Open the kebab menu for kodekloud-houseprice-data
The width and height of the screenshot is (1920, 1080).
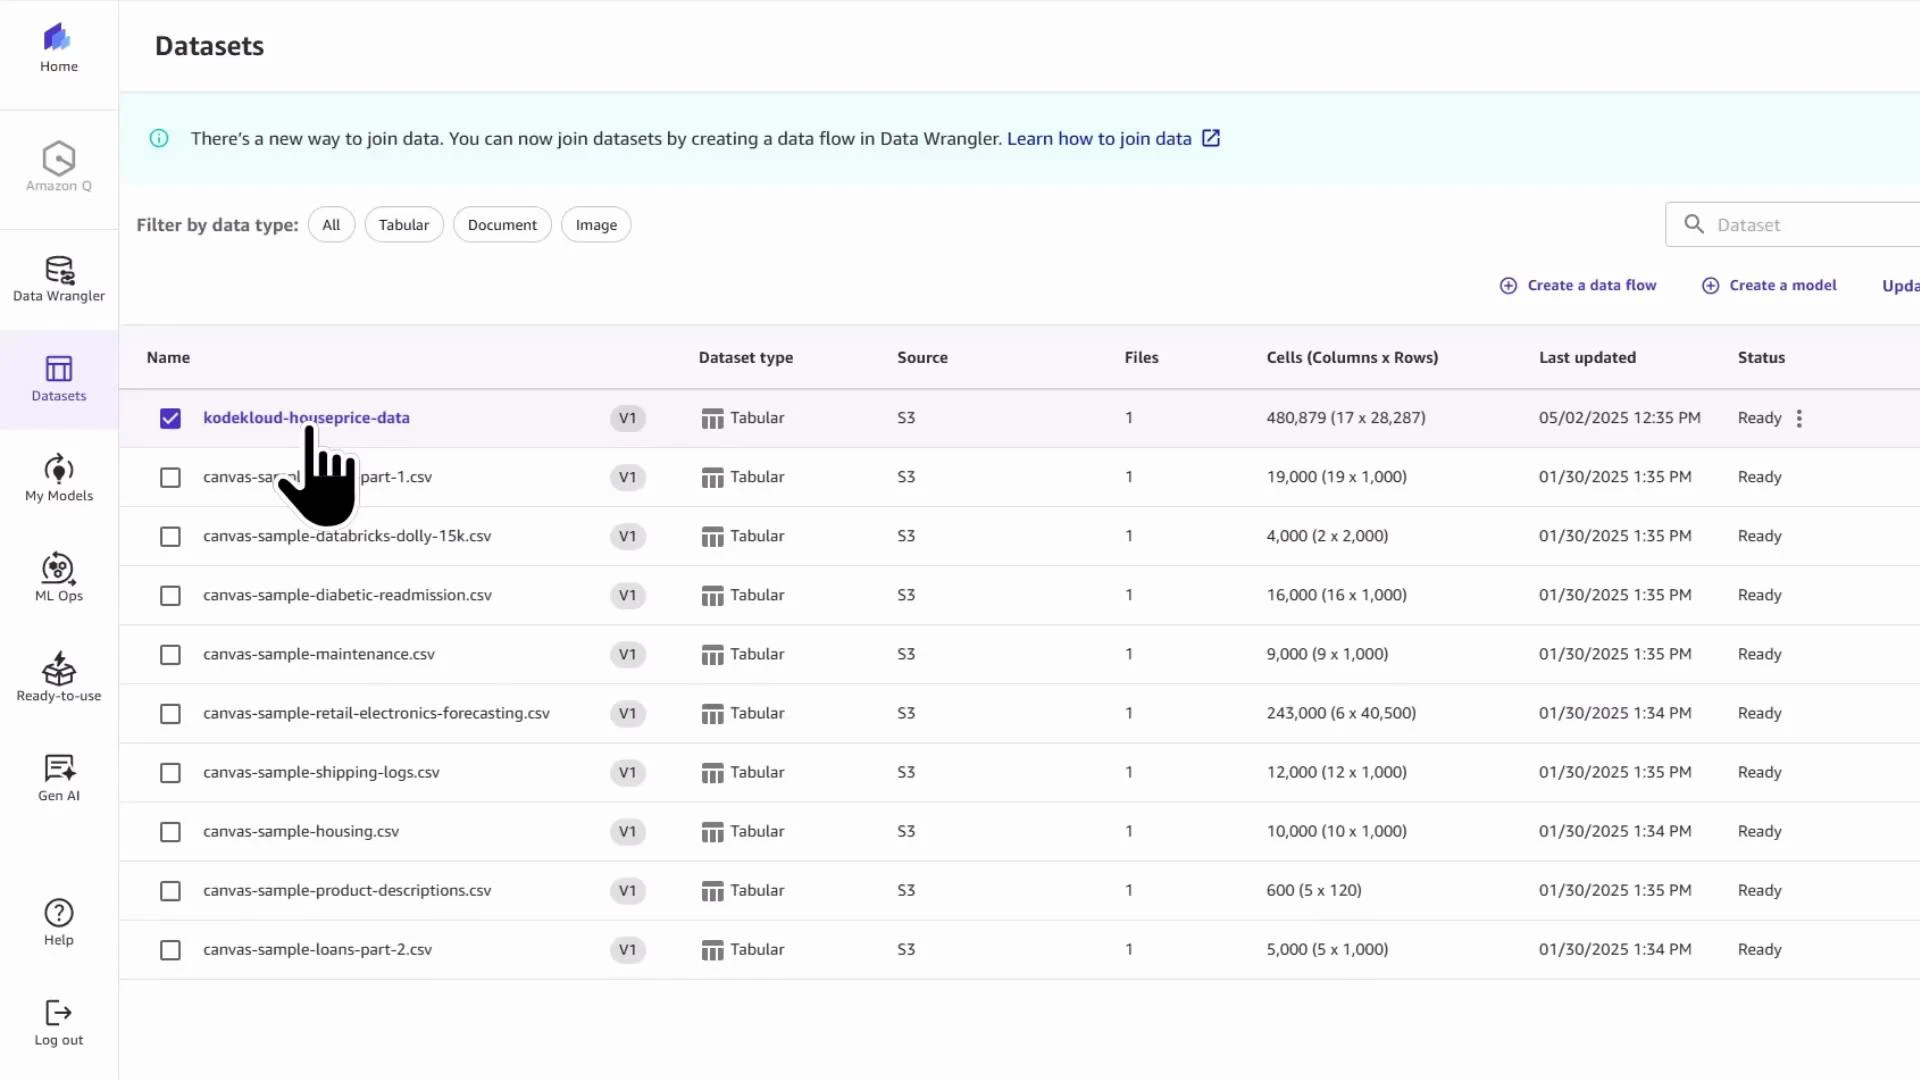click(x=1799, y=418)
